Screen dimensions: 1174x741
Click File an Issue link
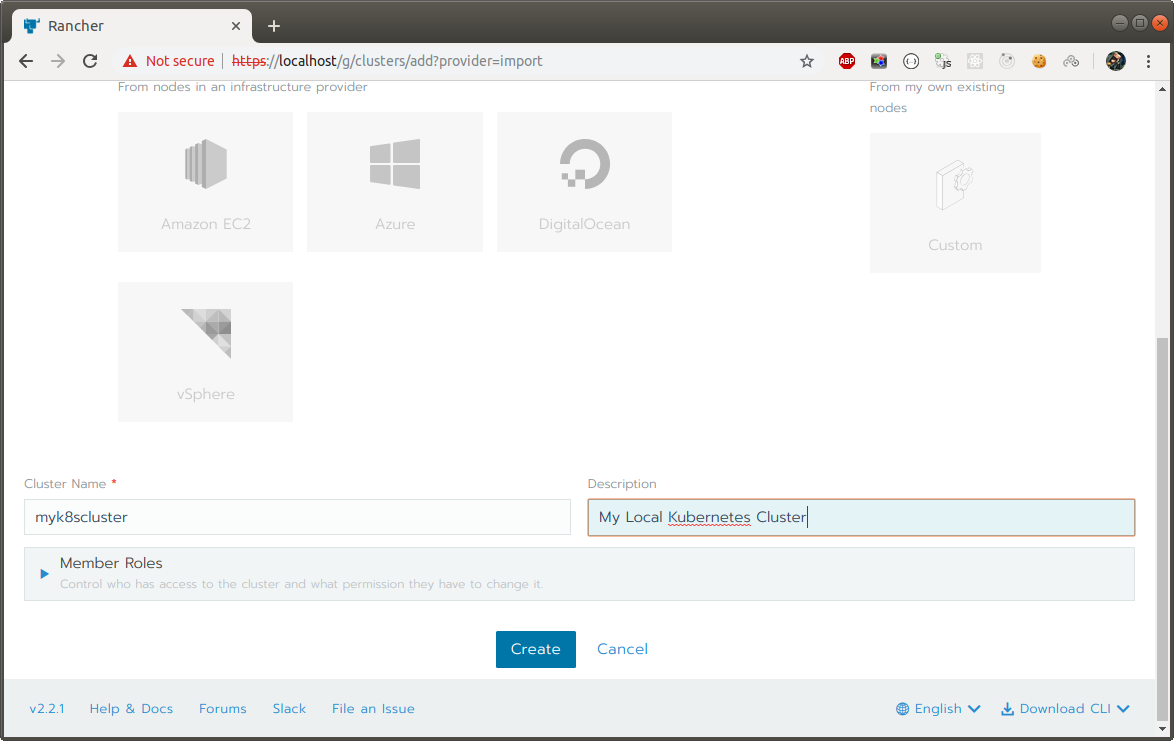coord(373,709)
